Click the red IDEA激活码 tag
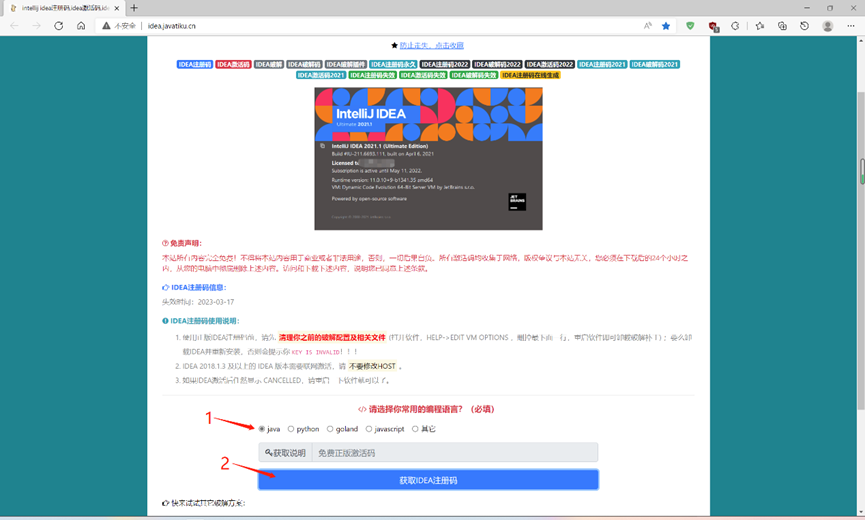 point(233,65)
